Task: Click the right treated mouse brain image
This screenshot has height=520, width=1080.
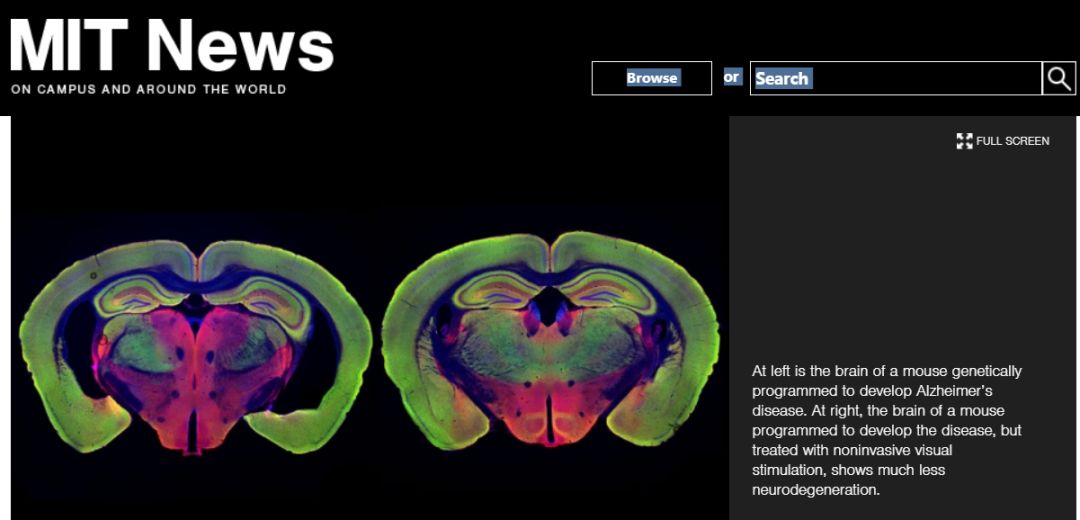Action: click(550, 342)
